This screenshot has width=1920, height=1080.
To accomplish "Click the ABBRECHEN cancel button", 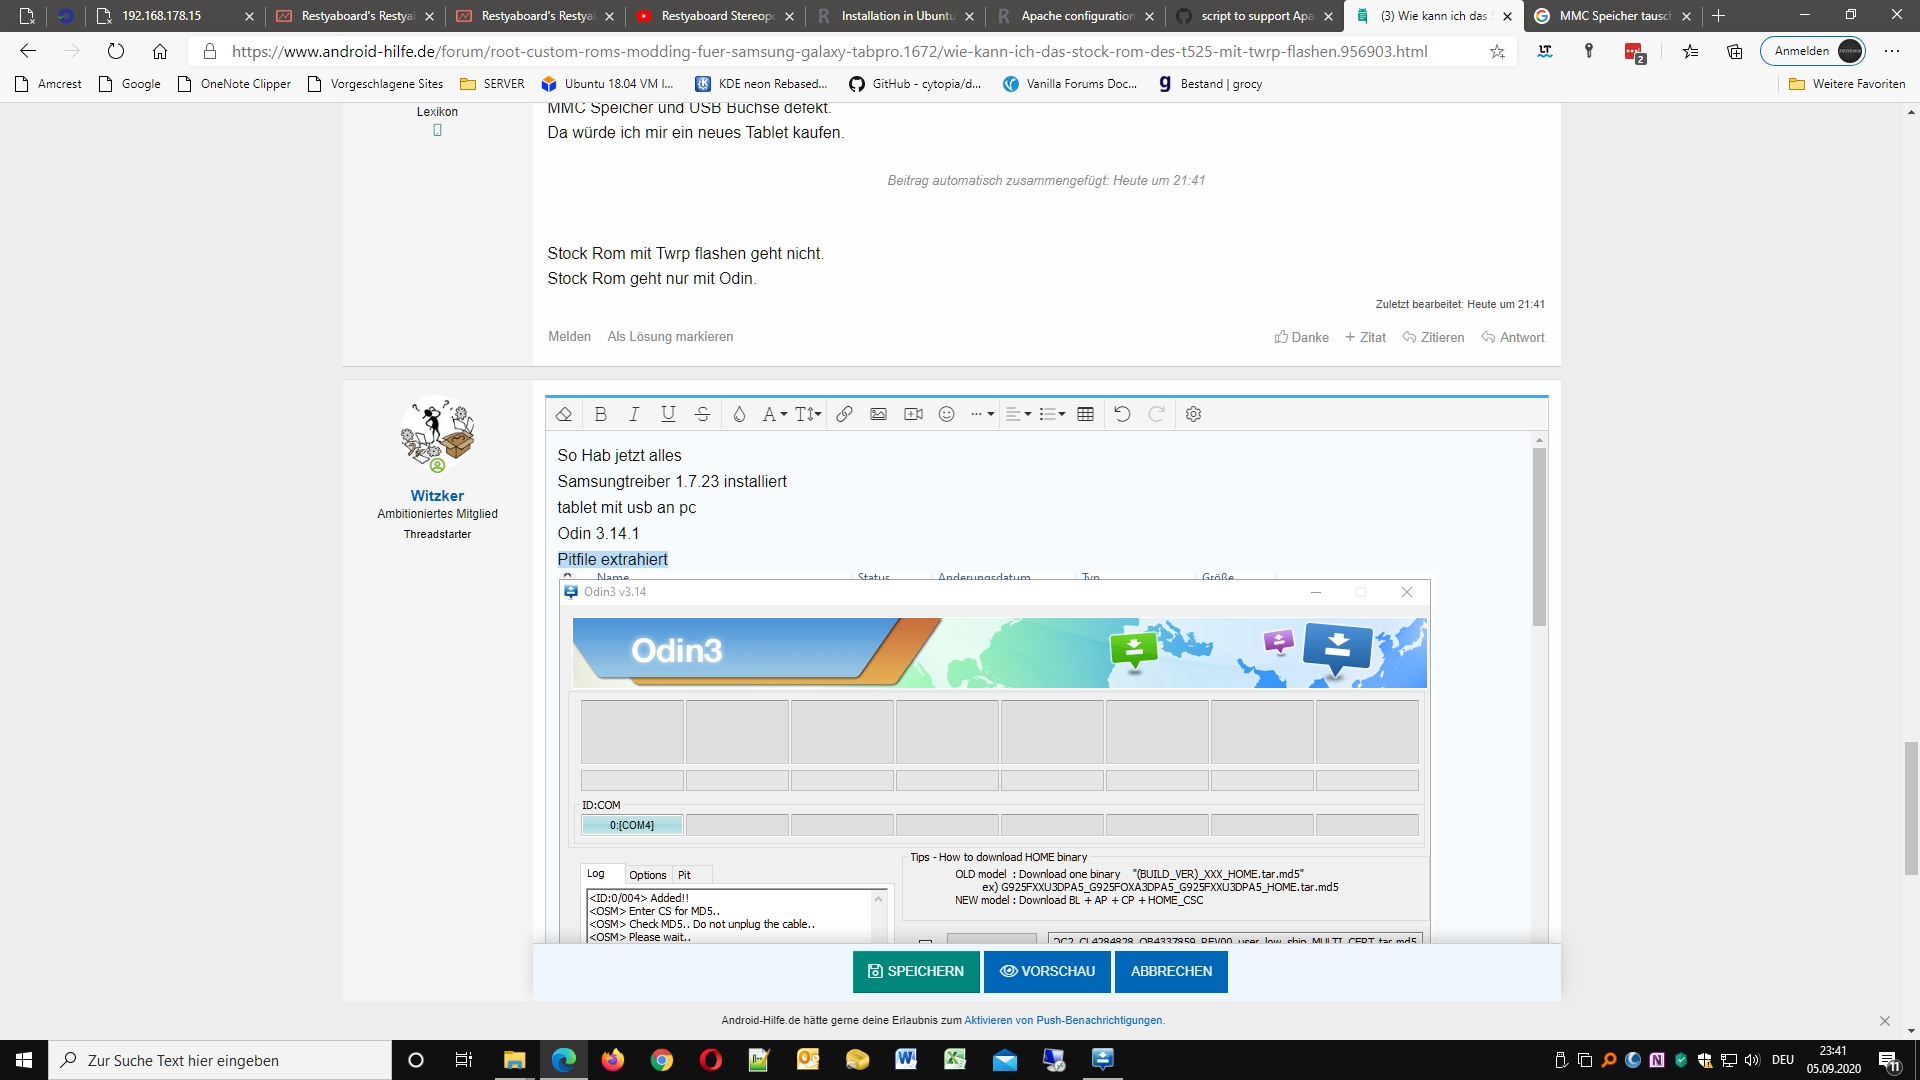I will tap(1171, 971).
